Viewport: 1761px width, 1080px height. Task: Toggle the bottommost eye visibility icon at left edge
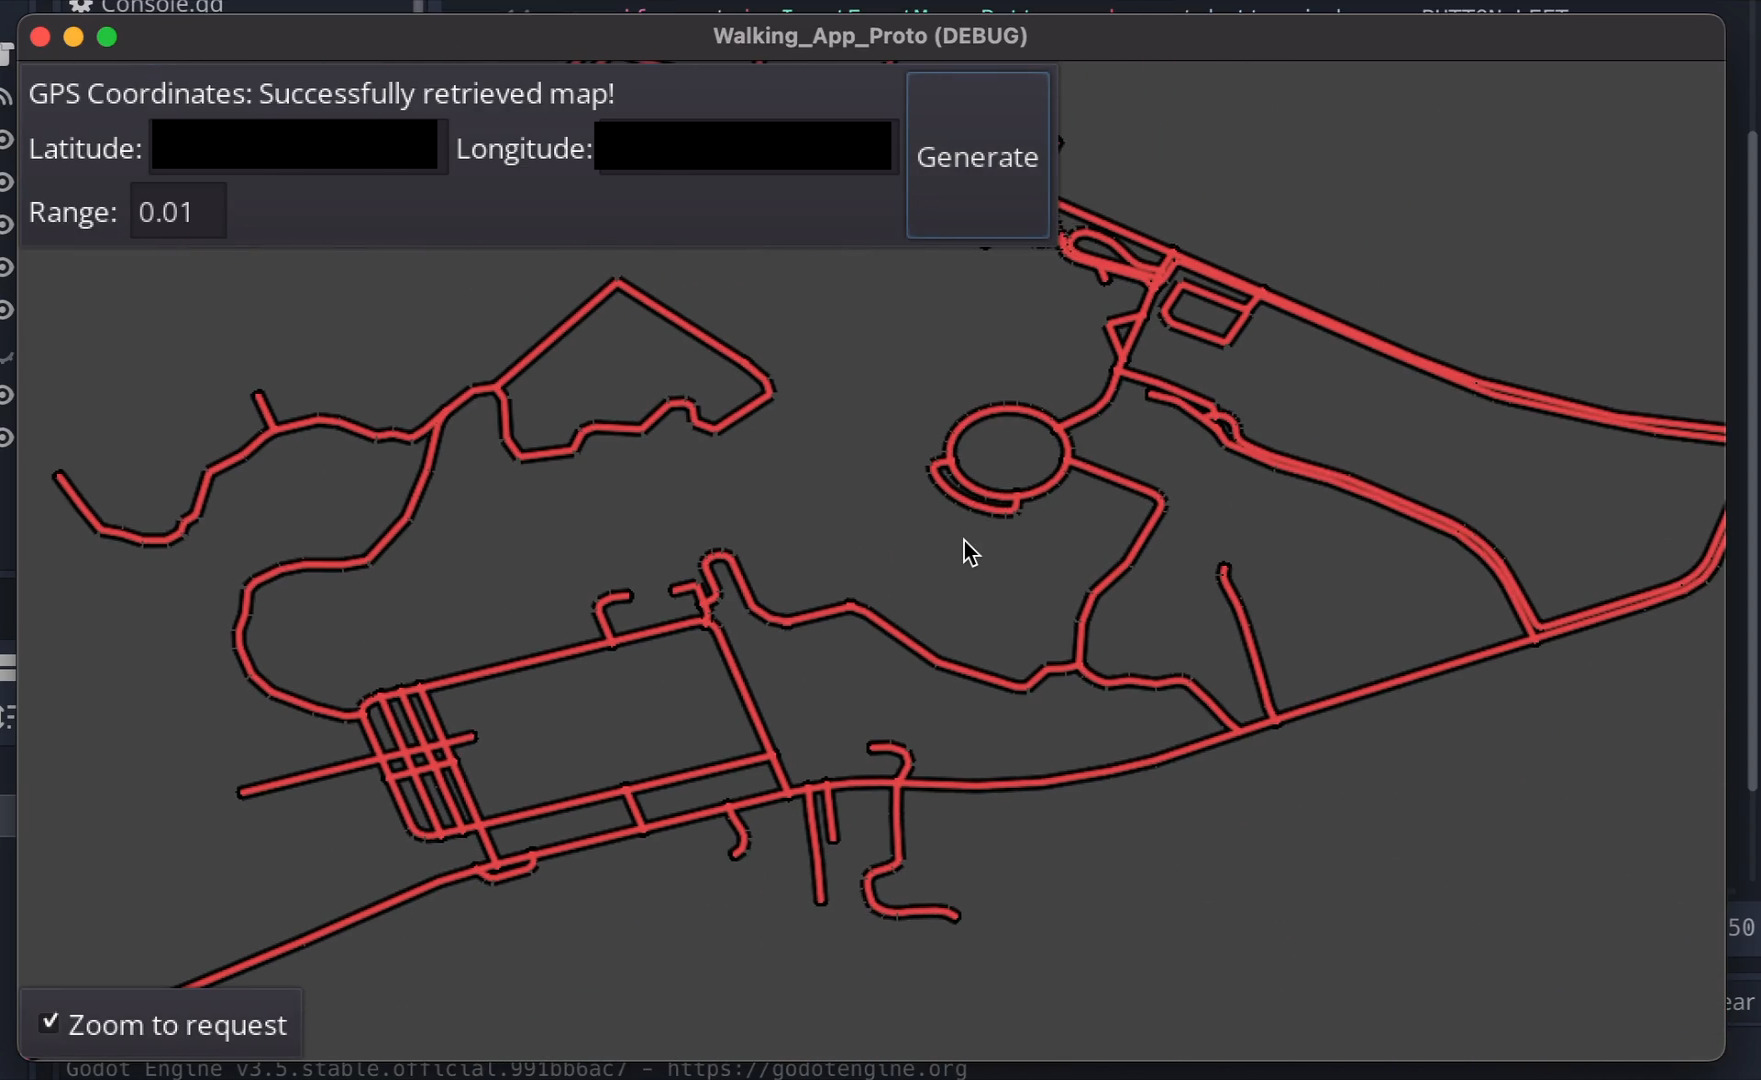tap(5, 437)
